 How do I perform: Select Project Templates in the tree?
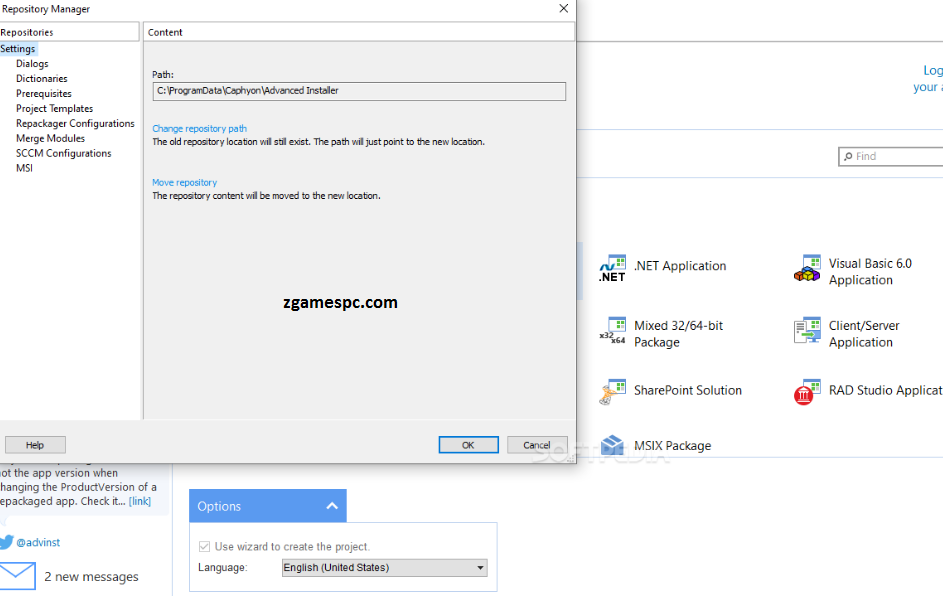(x=55, y=109)
